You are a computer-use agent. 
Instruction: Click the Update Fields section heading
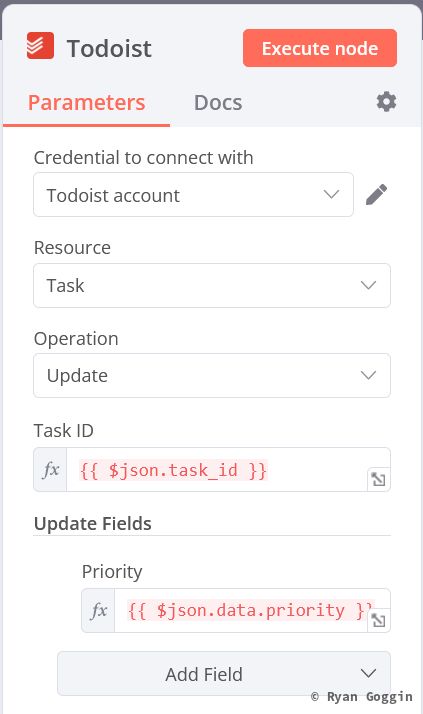[93, 524]
